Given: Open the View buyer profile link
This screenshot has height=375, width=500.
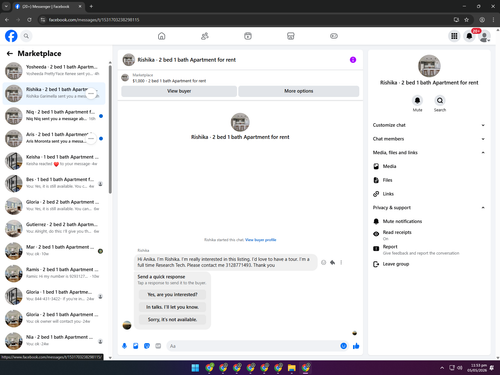Looking at the screenshot, I should point(261,240).
